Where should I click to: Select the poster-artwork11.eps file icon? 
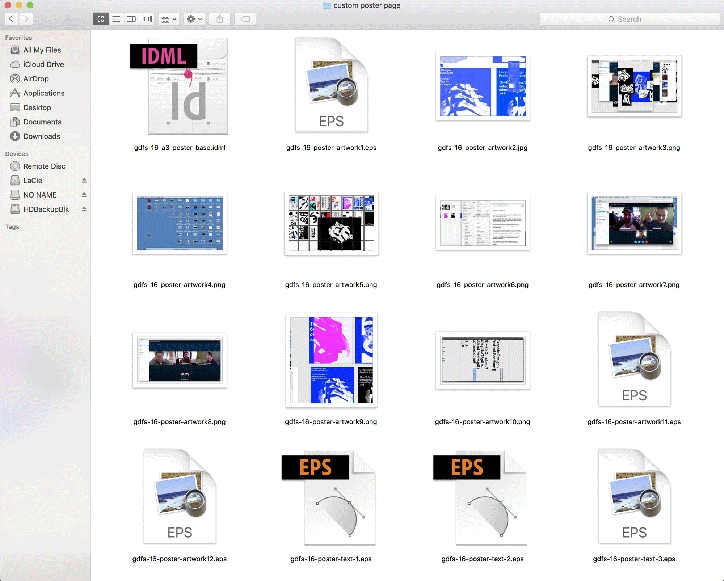(634, 359)
